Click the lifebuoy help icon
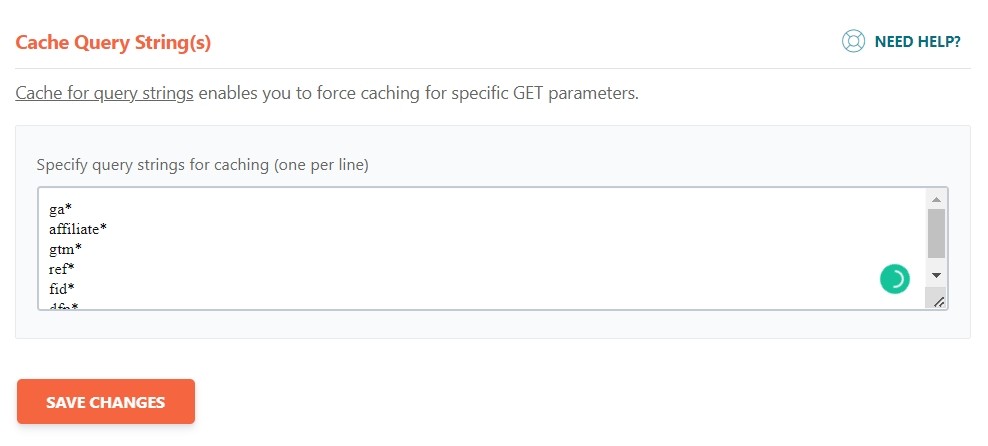 pyautogui.click(x=853, y=42)
